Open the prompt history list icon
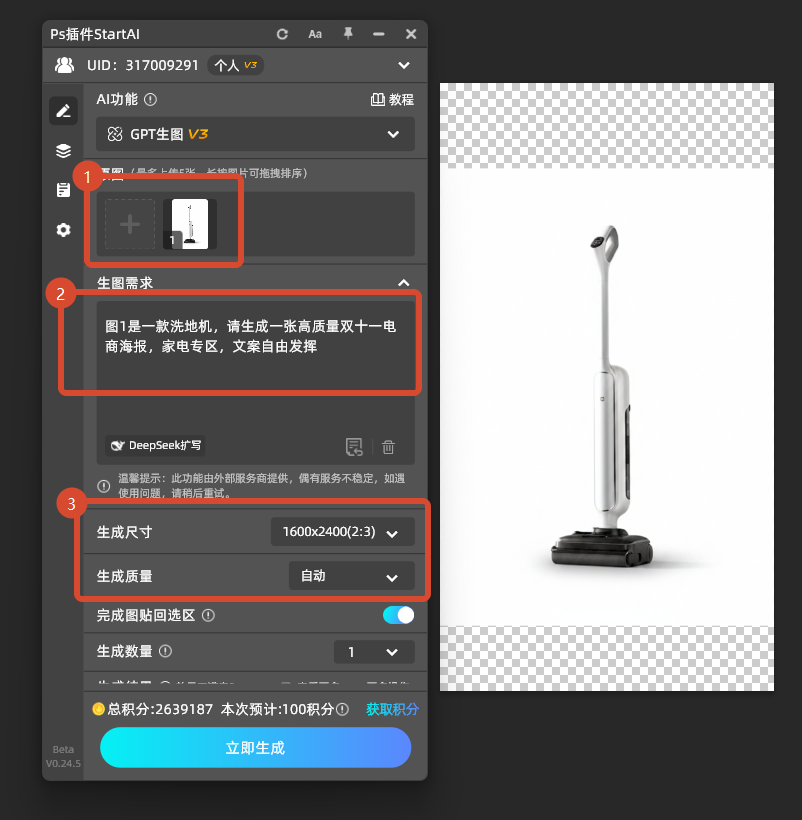Image resolution: width=802 pixels, height=820 pixels. point(354,447)
